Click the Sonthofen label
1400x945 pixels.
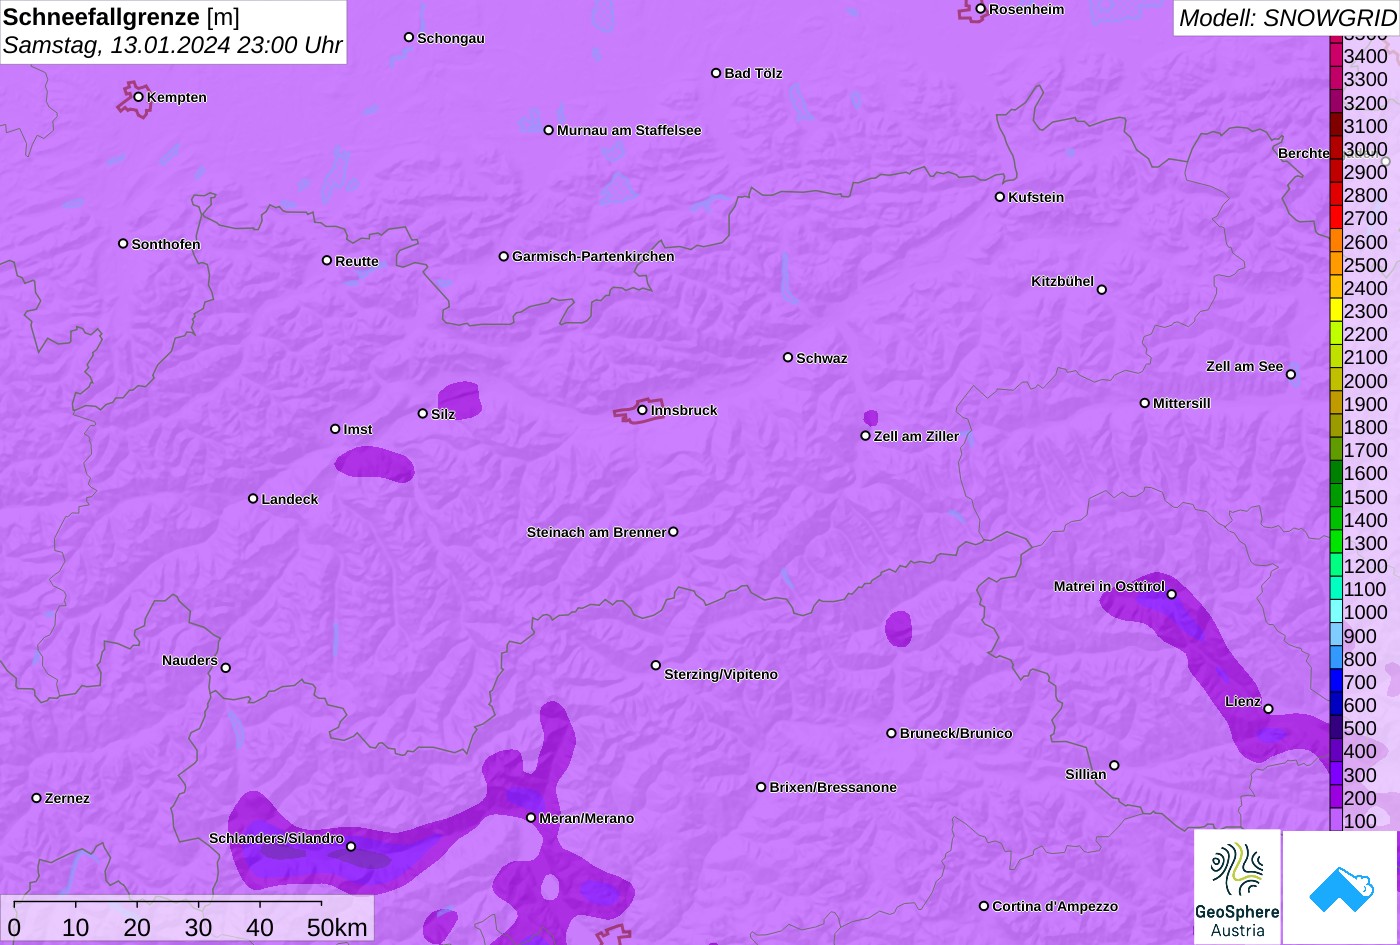[166, 244]
